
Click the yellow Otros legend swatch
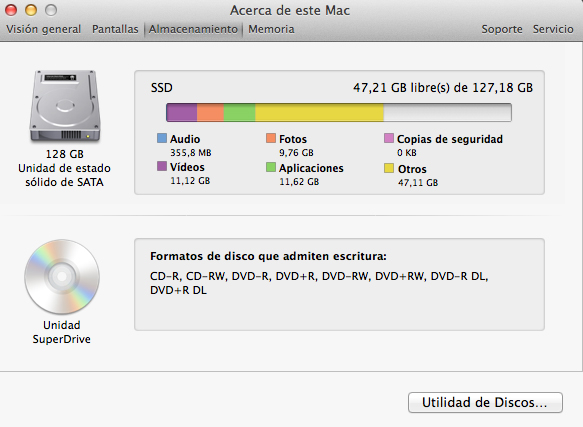[x=389, y=168]
